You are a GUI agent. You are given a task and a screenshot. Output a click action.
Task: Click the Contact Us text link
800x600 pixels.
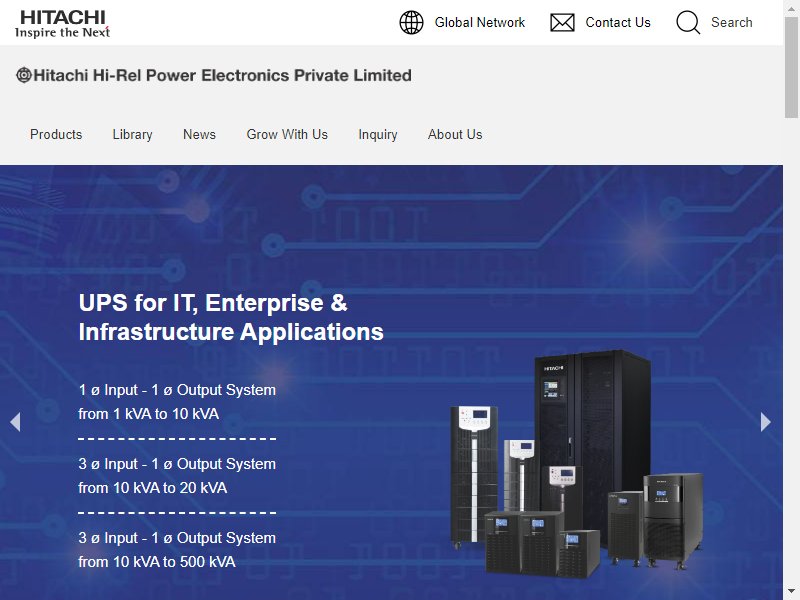[618, 22]
